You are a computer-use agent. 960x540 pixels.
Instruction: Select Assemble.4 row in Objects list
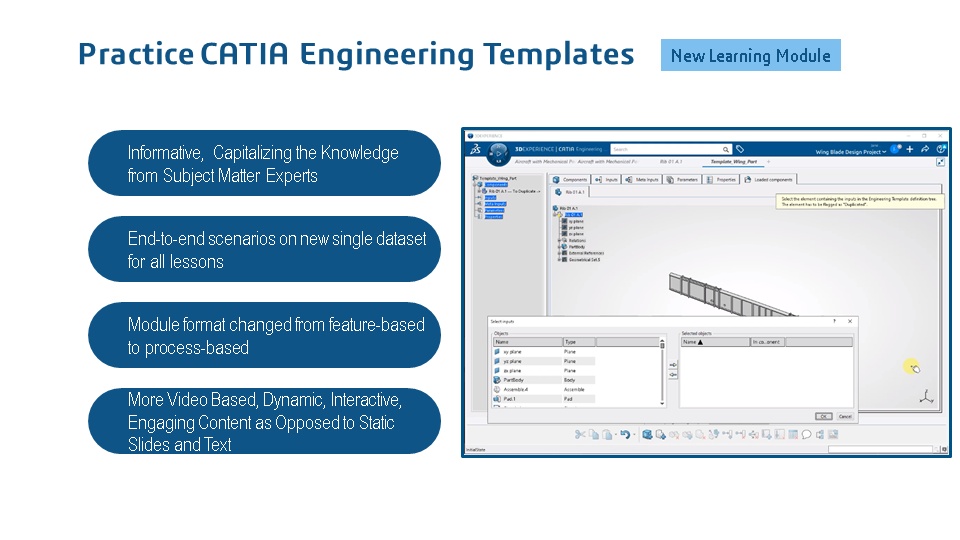(544, 389)
